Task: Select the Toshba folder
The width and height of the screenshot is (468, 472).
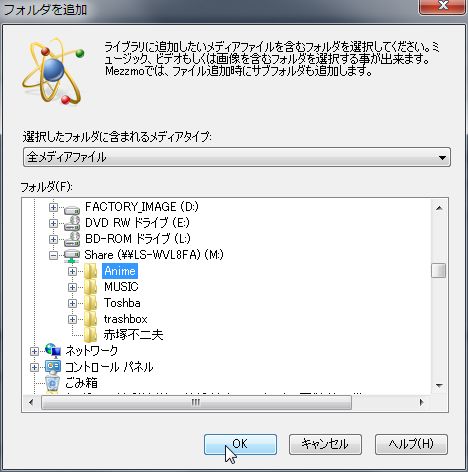Action: point(122,303)
